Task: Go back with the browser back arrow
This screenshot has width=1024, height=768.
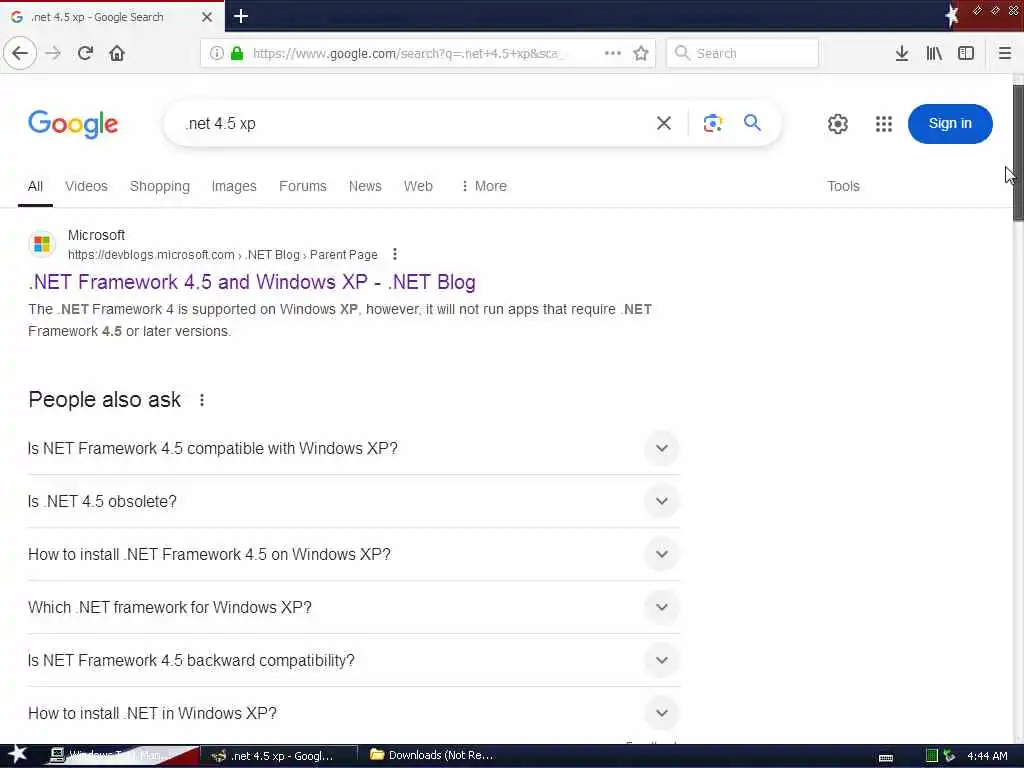Action: 20,53
